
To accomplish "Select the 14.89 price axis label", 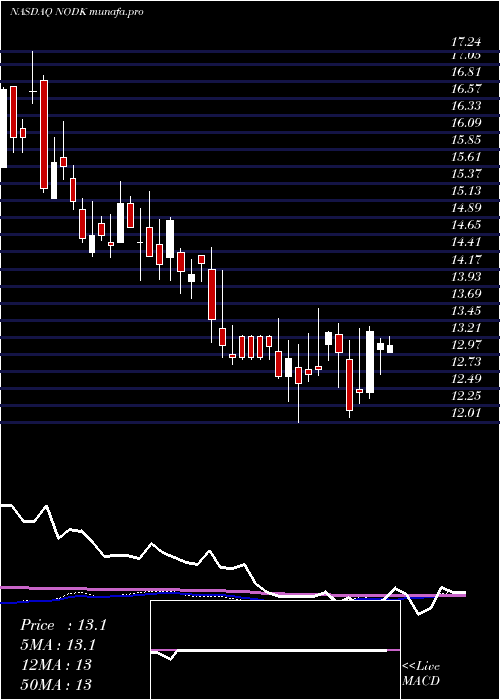I will tap(466, 208).
